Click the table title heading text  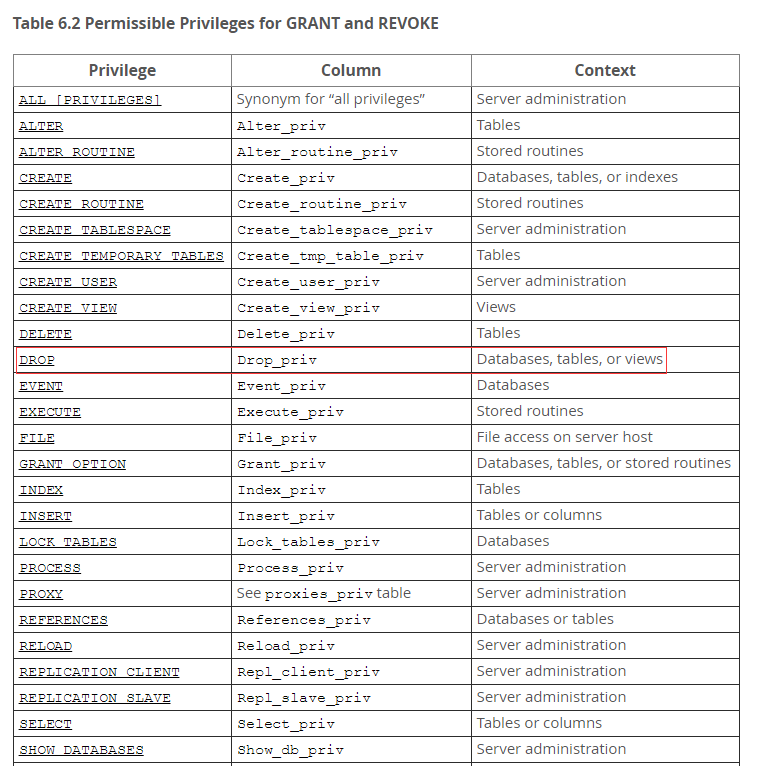click(x=225, y=22)
